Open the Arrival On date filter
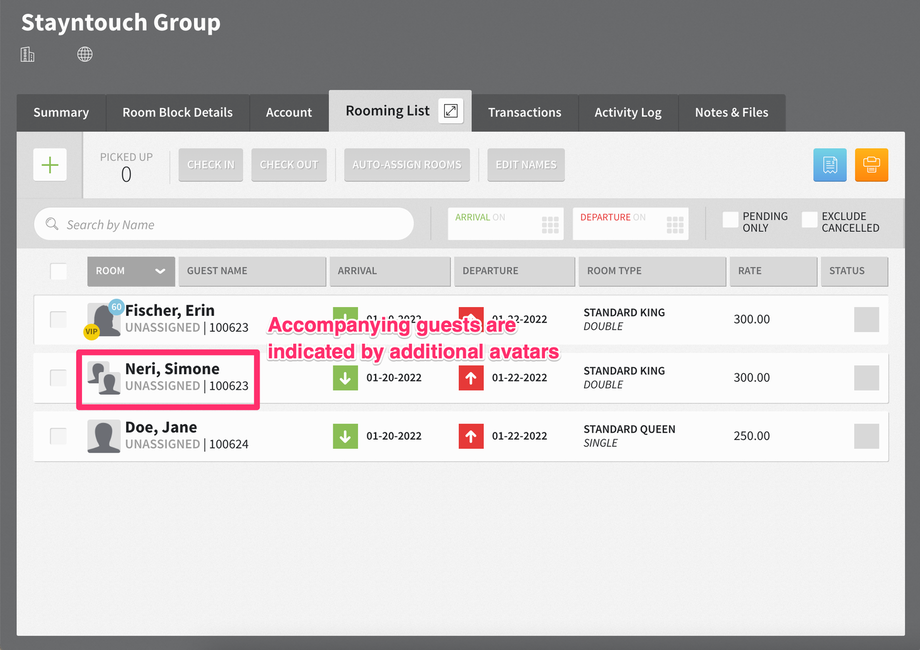The width and height of the screenshot is (920, 650). 505,224
